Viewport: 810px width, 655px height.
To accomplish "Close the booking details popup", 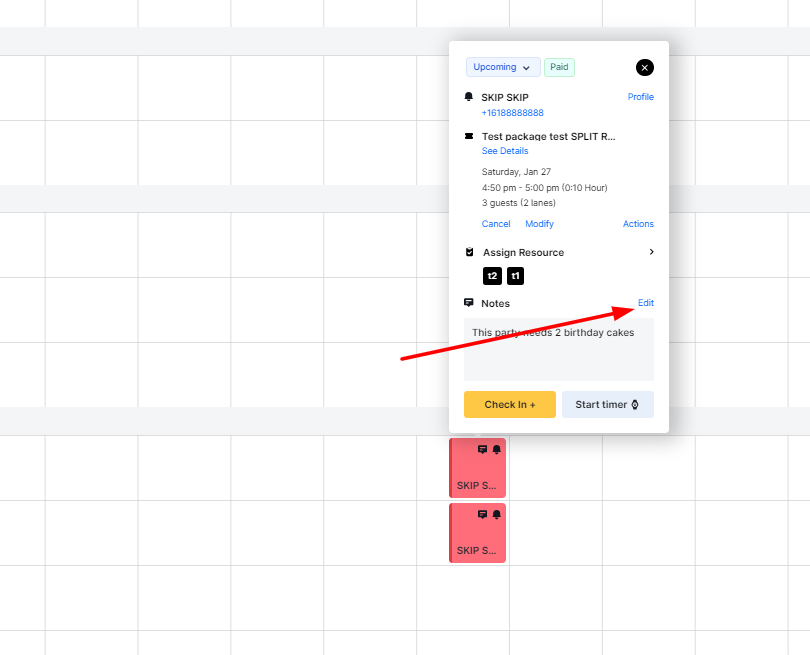I will (x=644, y=68).
